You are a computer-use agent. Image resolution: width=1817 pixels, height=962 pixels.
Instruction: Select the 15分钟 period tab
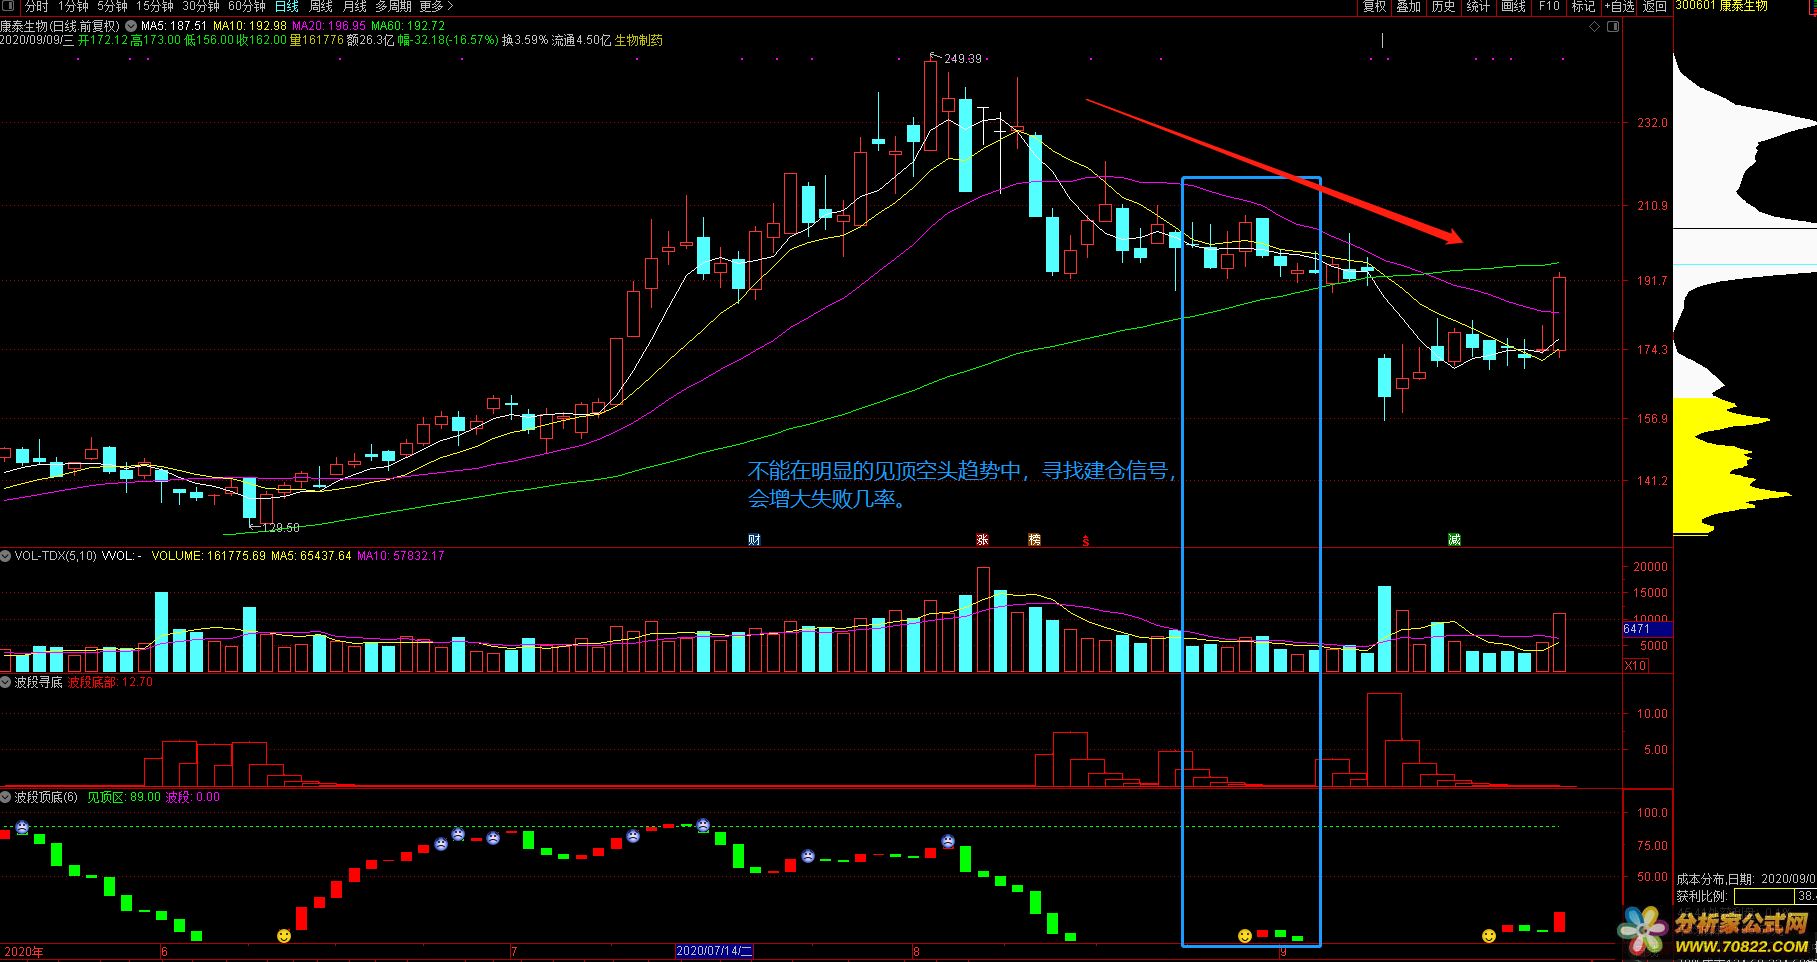click(x=155, y=6)
